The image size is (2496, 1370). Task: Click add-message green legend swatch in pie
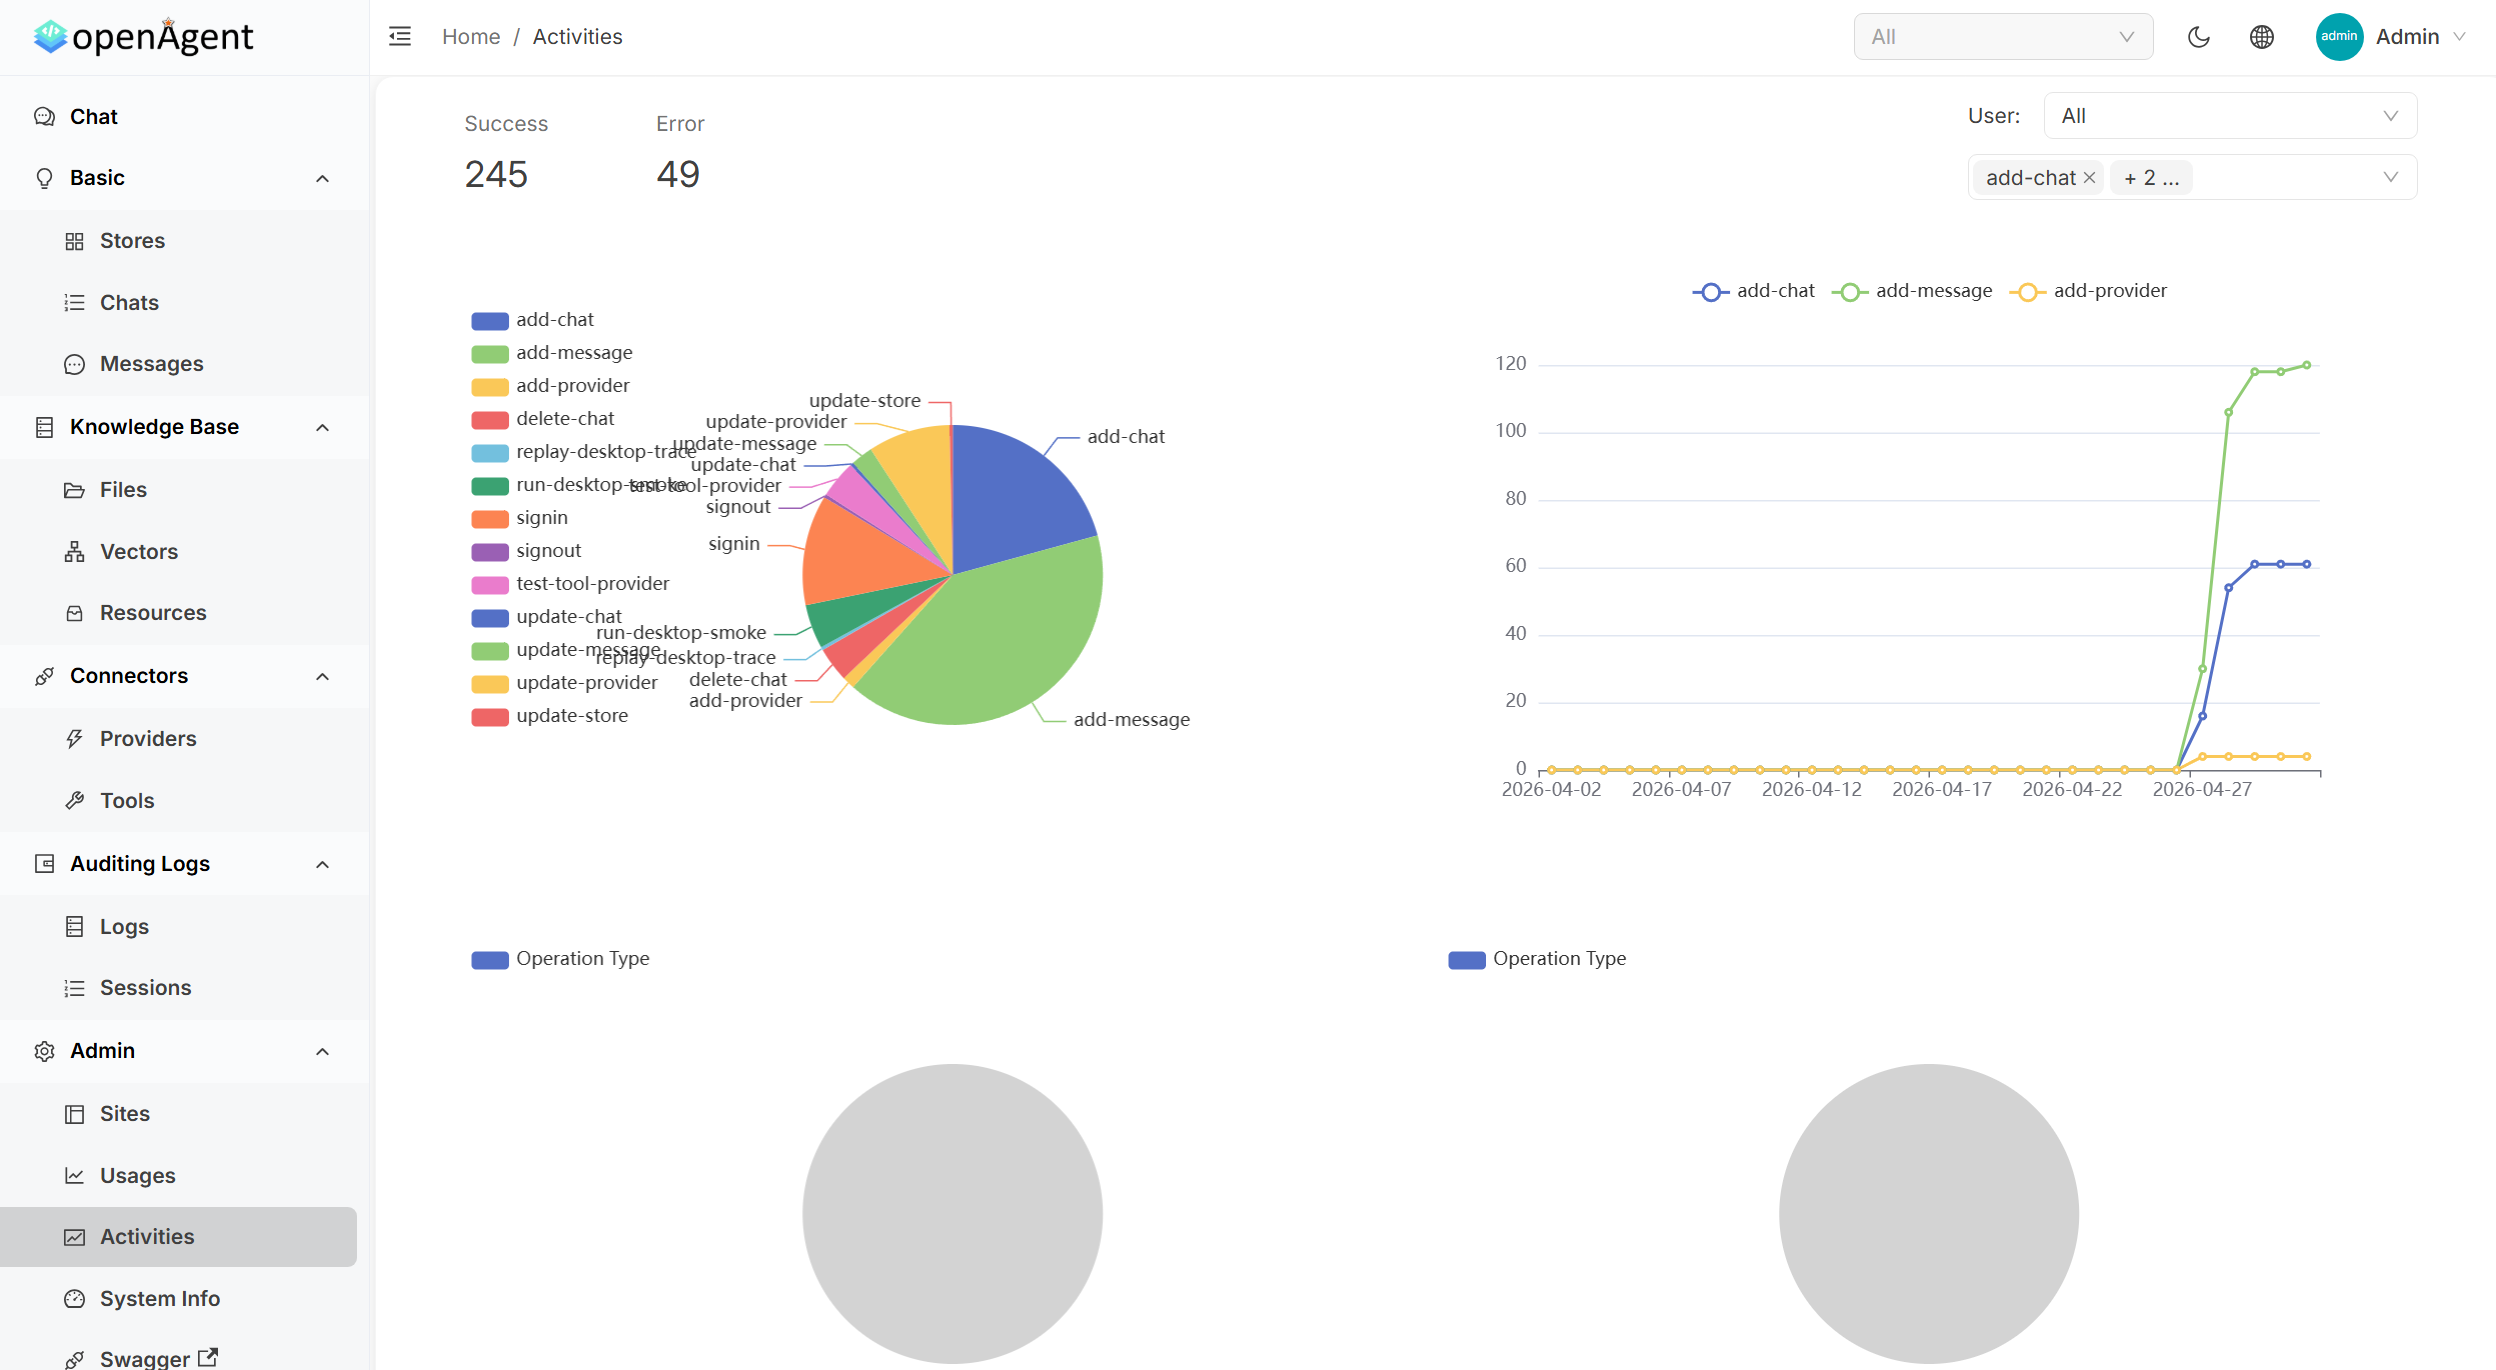click(490, 354)
